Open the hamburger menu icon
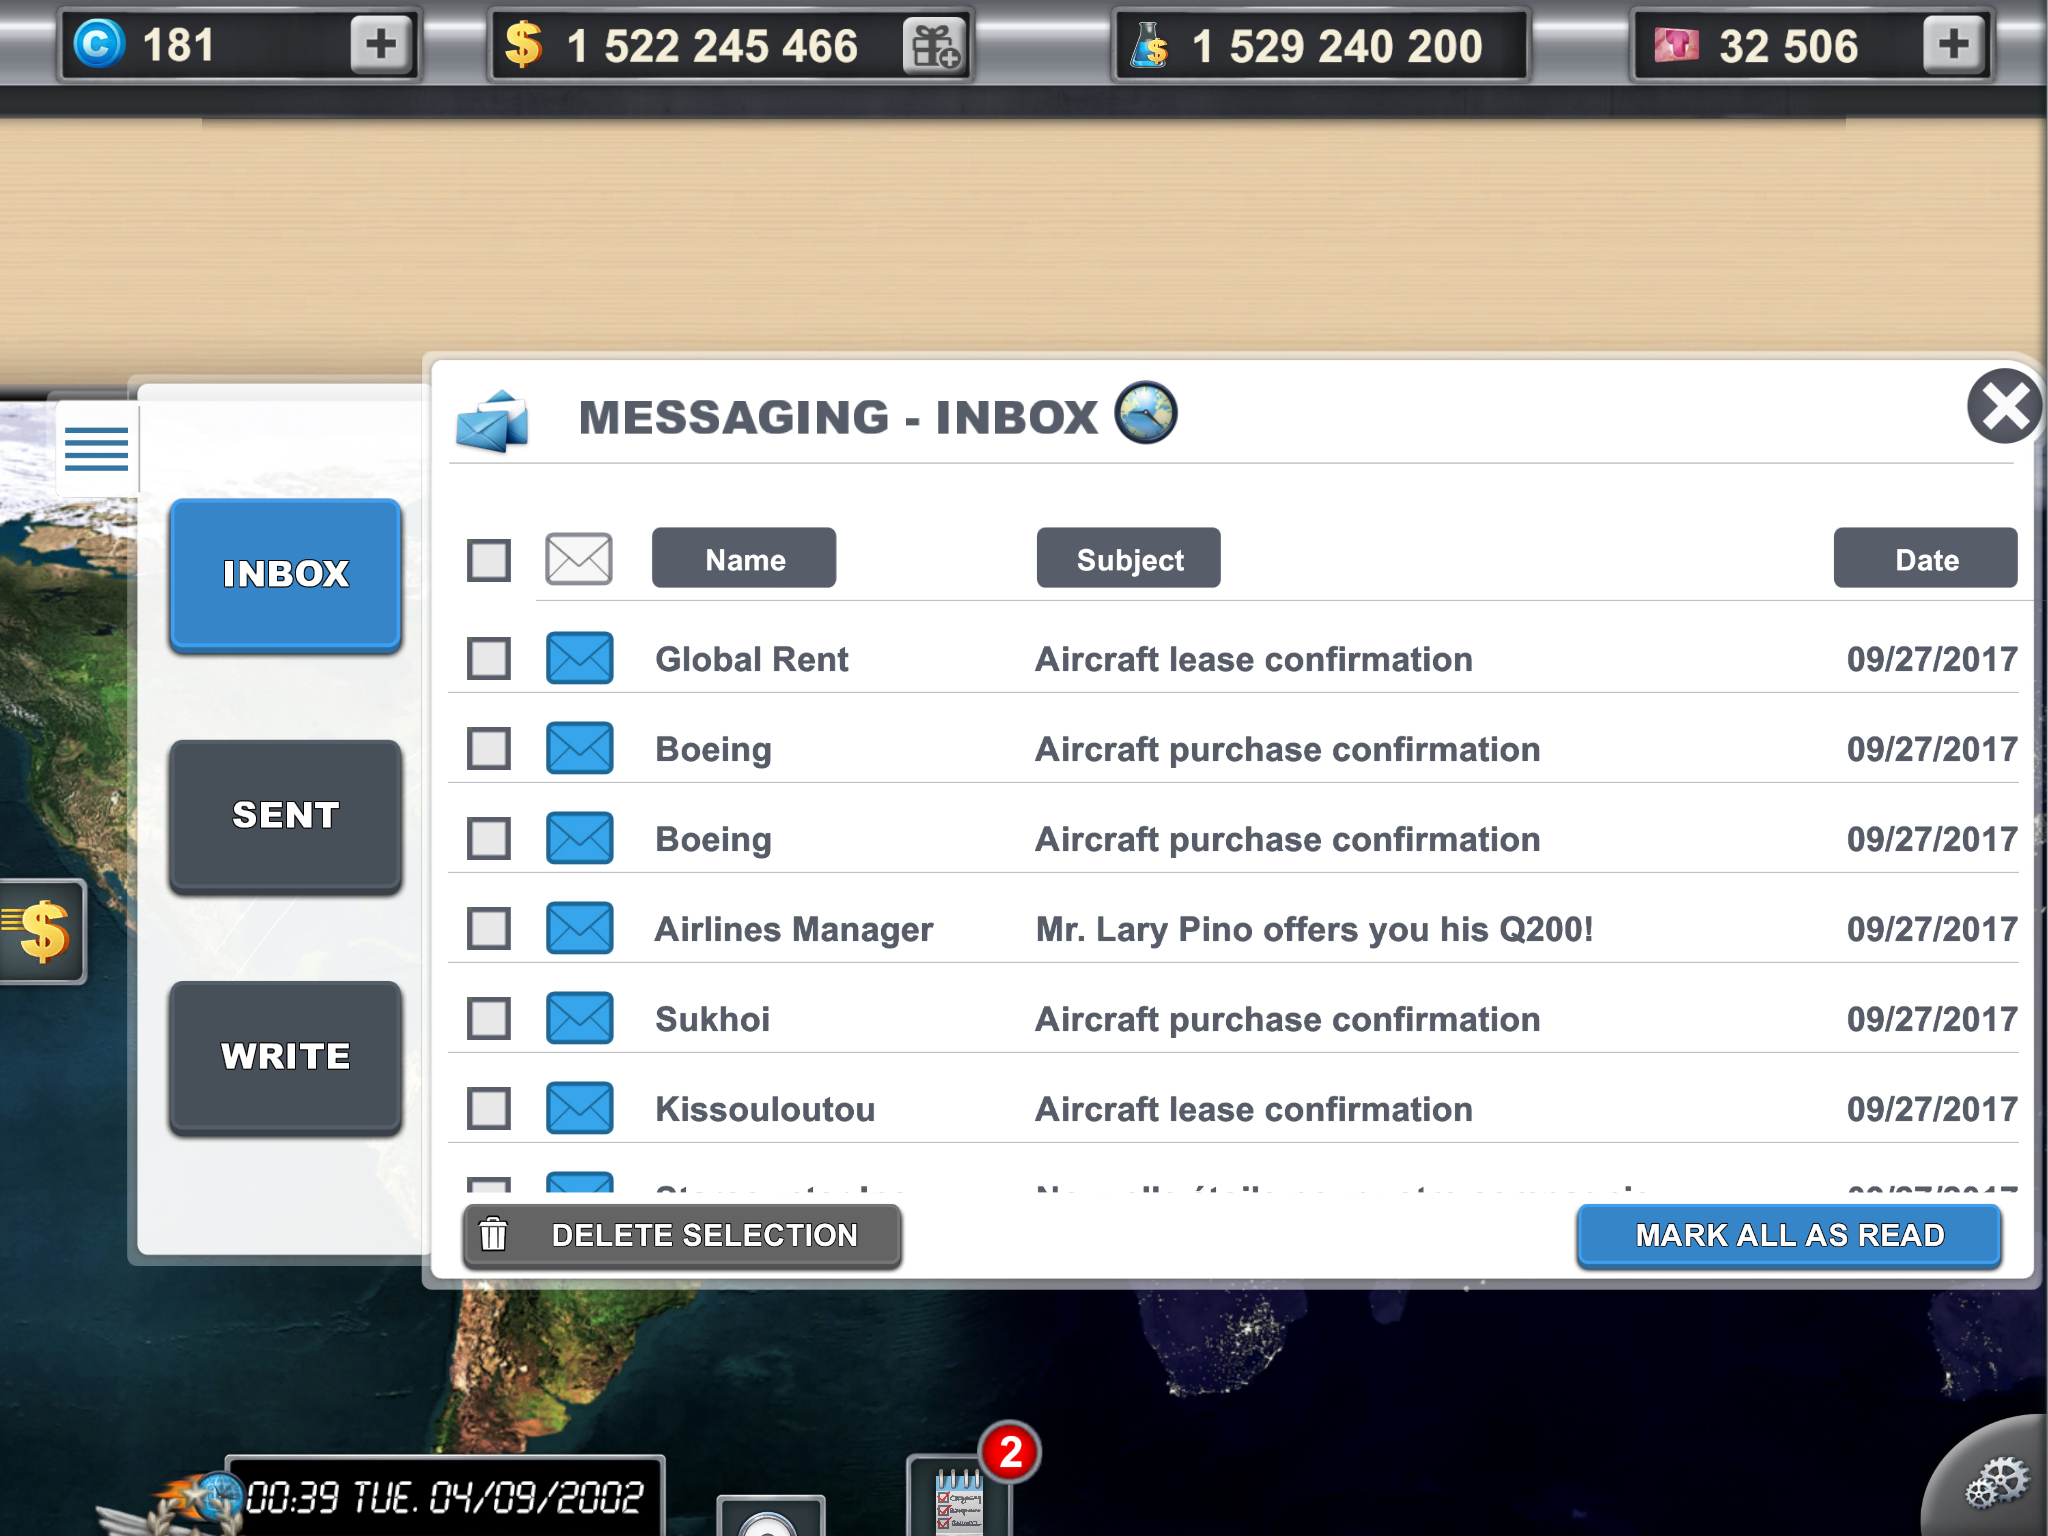This screenshot has width=2048, height=1536. (96, 448)
